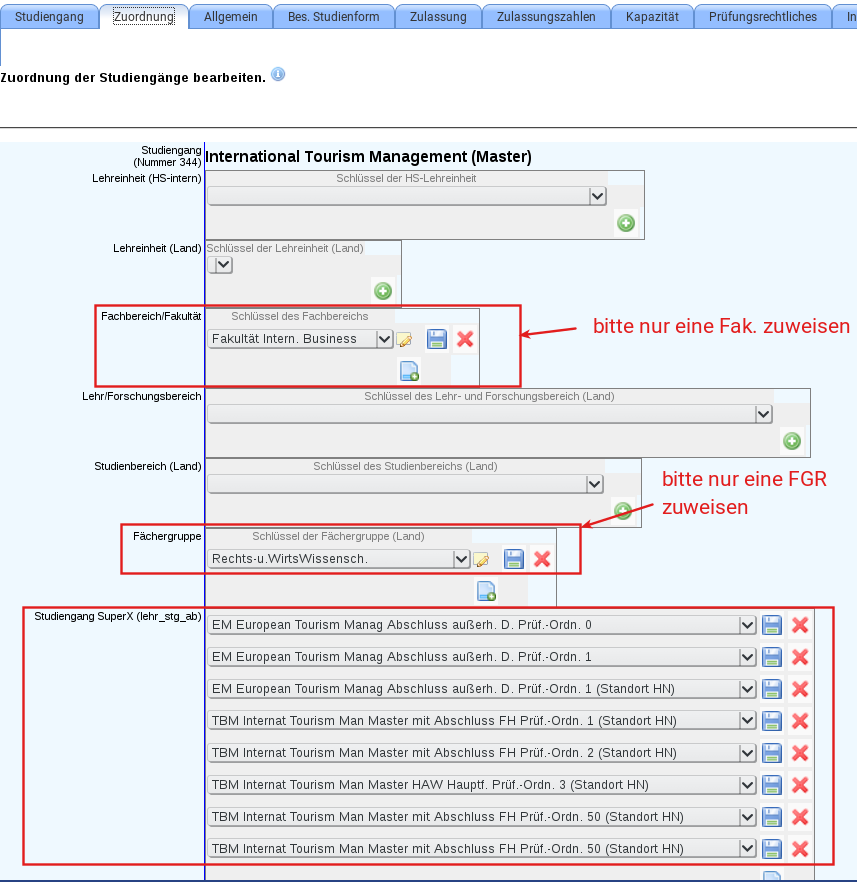The image size is (857, 882).
Task: Add a Lehr/Forschungsbereich entry with green plus
Action: click(x=792, y=441)
